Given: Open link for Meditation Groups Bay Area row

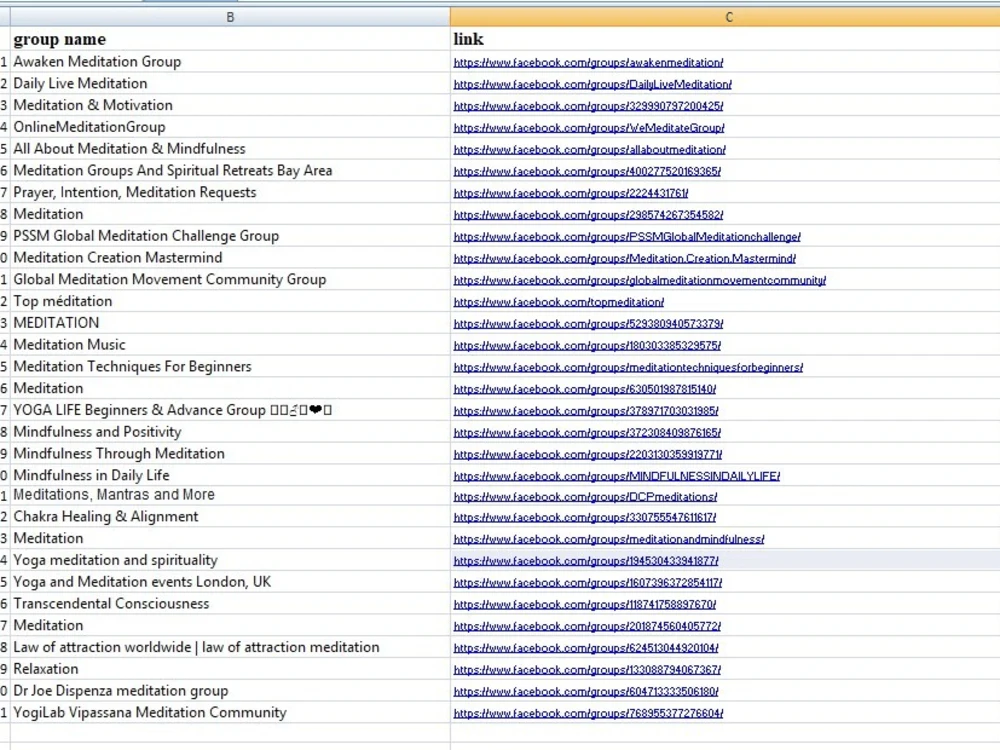Looking at the screenshot, I should click(587, 172).
